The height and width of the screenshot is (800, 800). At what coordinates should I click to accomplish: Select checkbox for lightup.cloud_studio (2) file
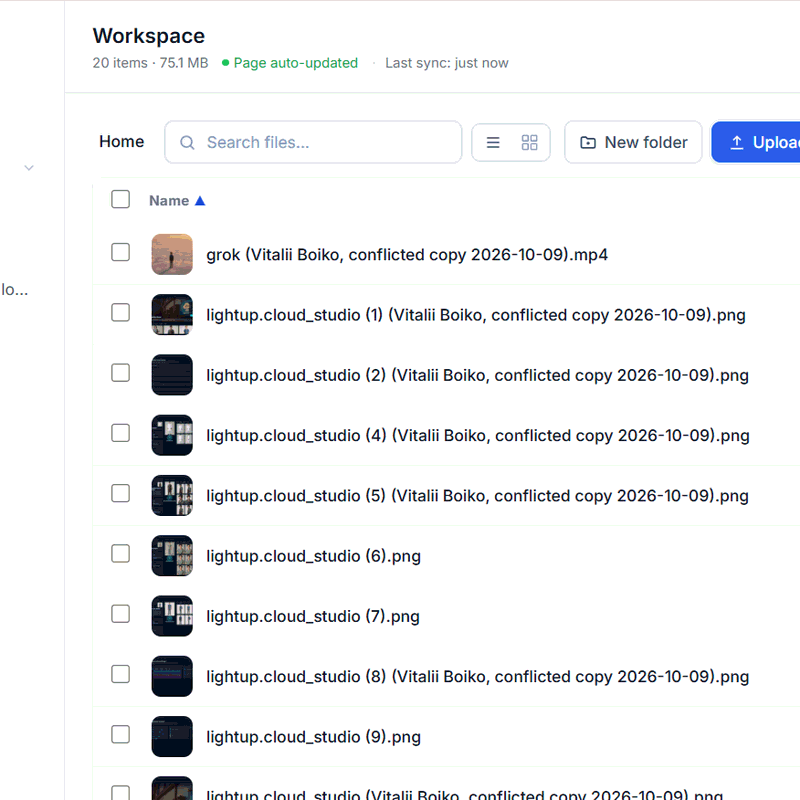[120, 372]
